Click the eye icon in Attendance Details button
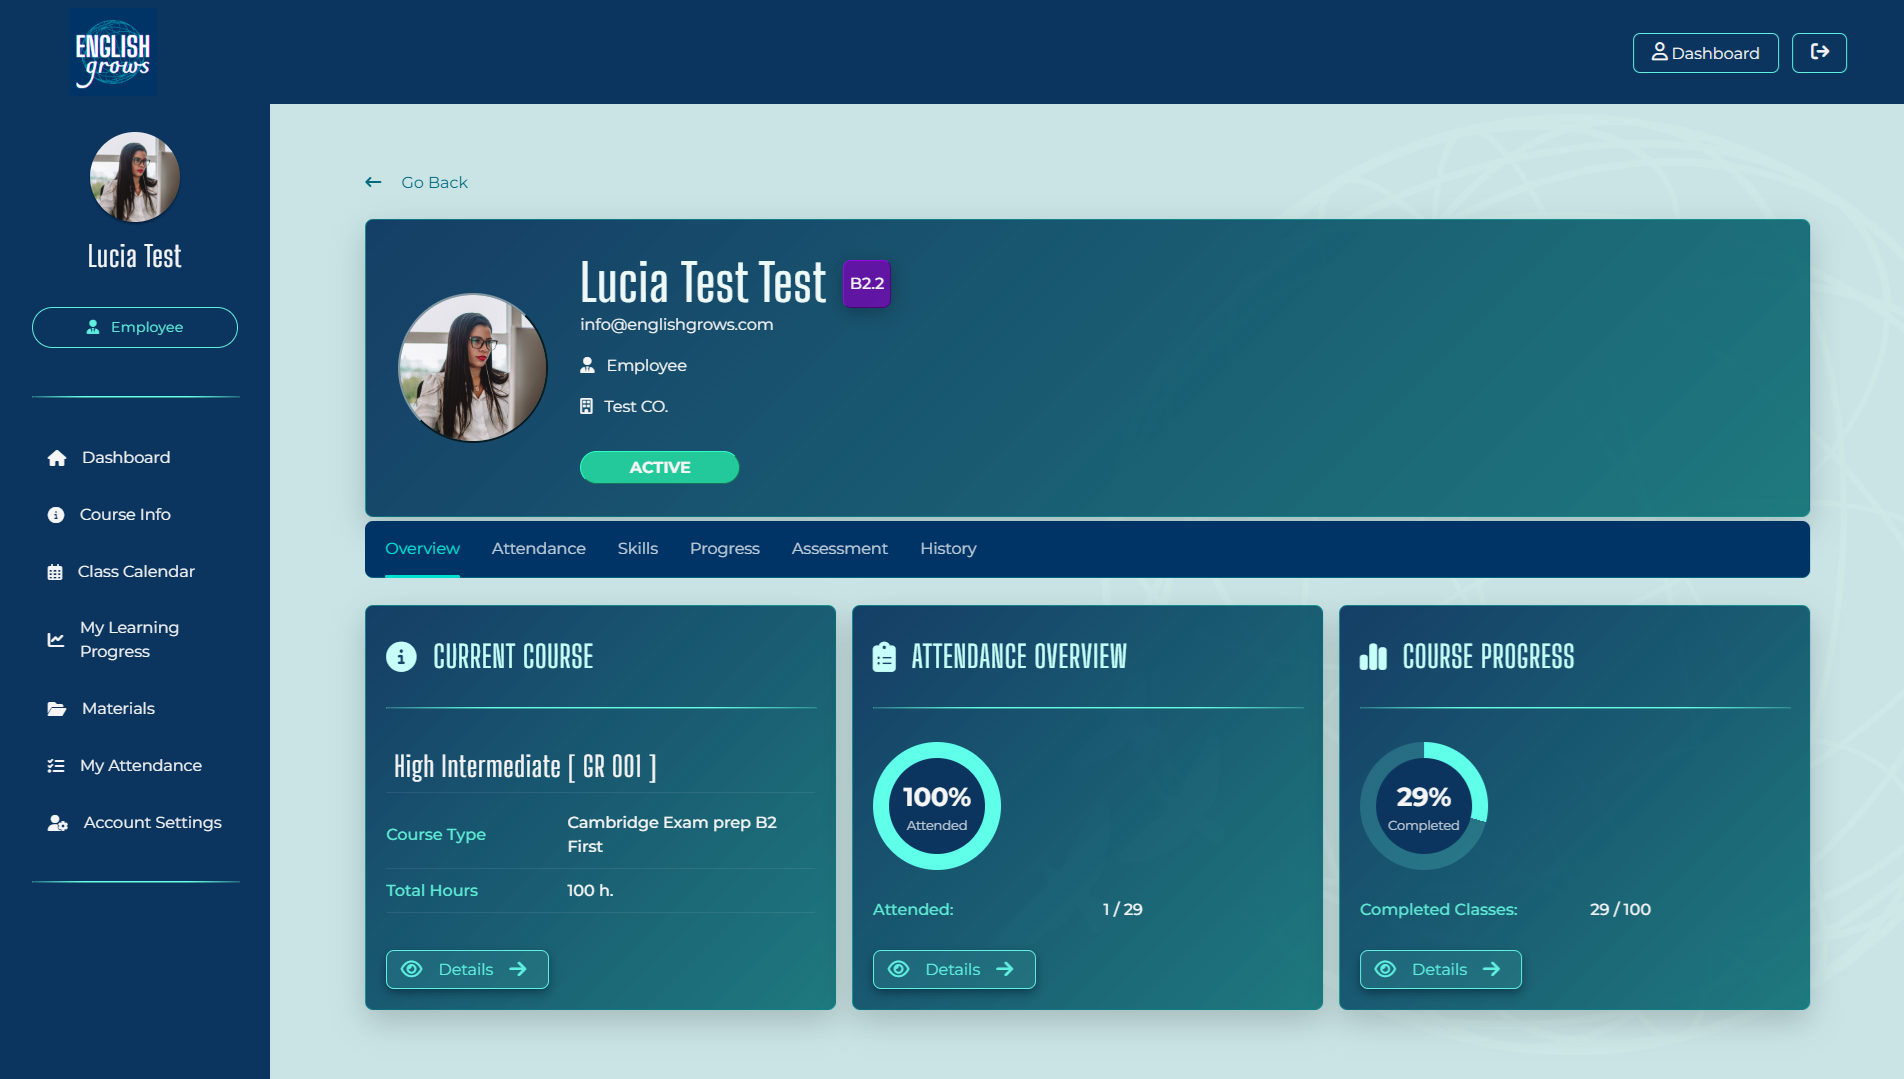 tap(899, 969)
